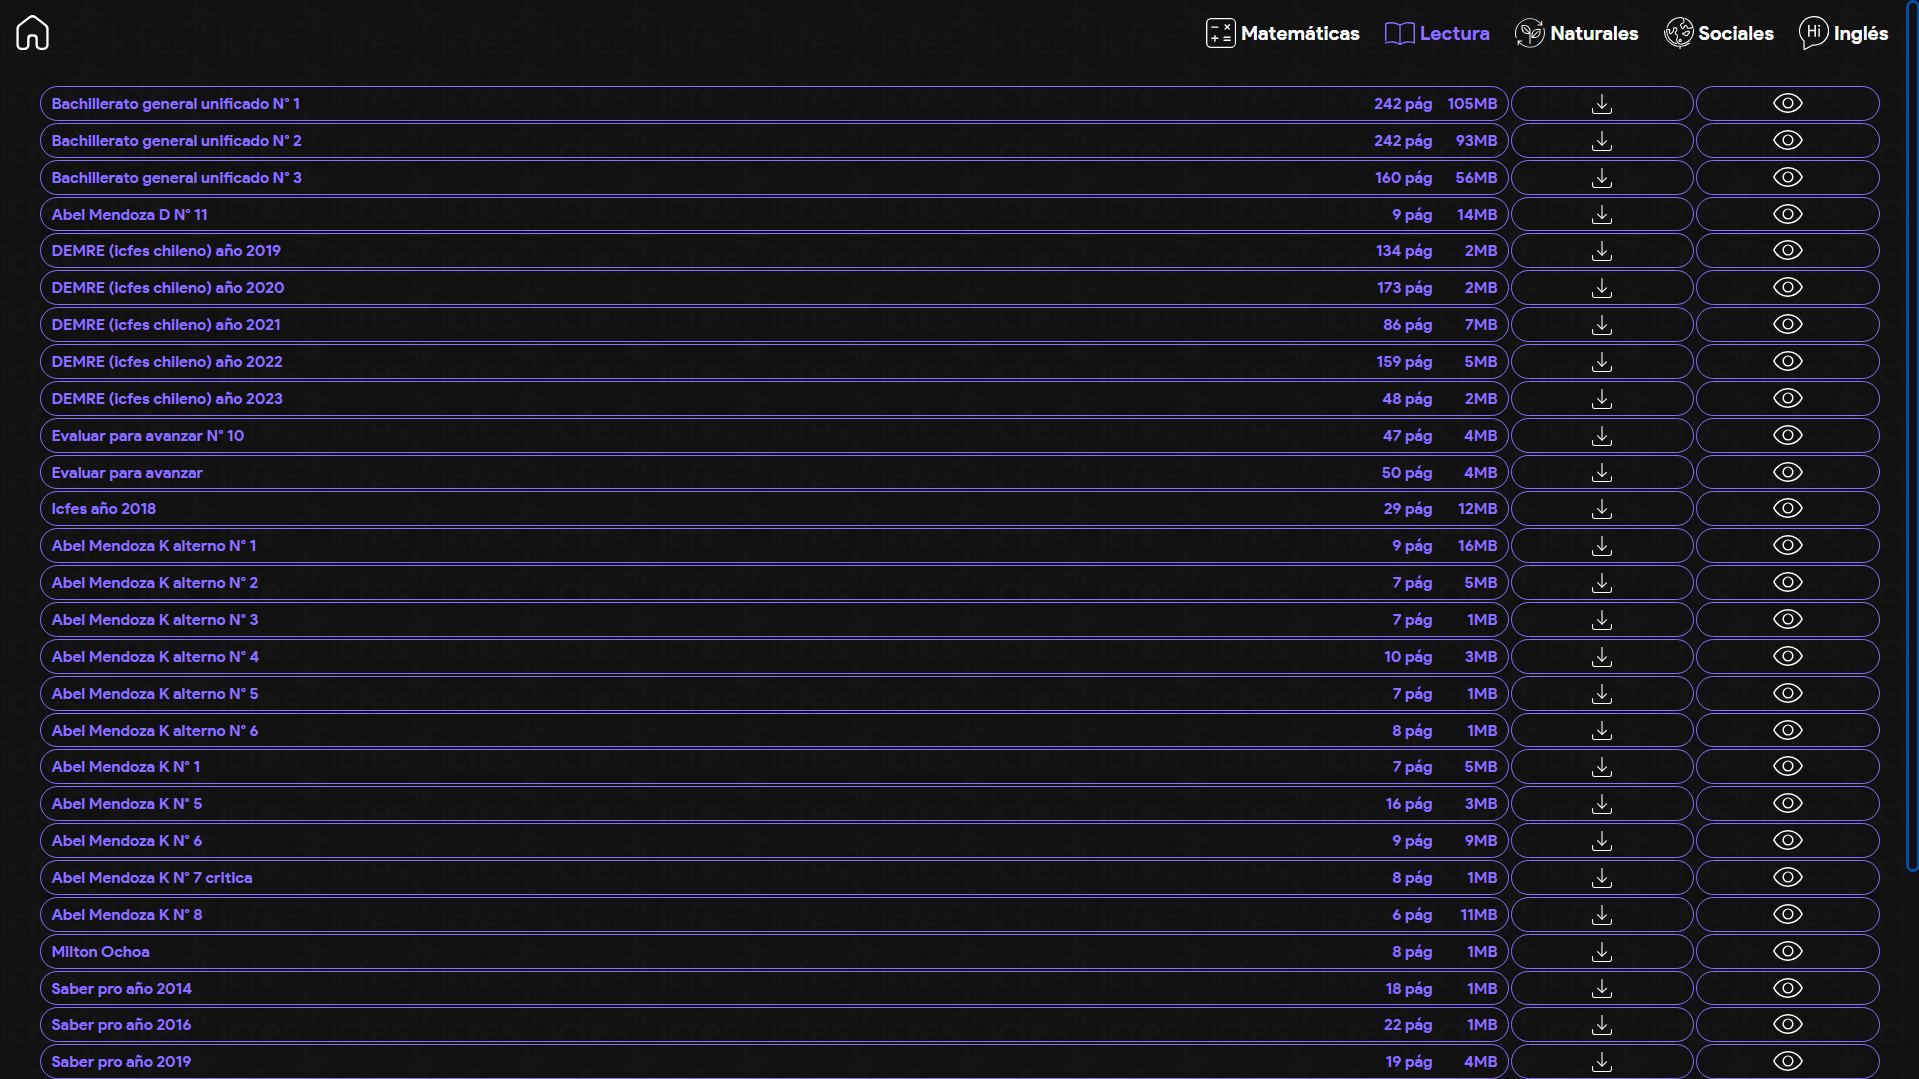Download DEMRE (icfes chileno) año 2022
Image resolution: width=1919 pixels, height=1079 pixels.
click(1602, 362)
